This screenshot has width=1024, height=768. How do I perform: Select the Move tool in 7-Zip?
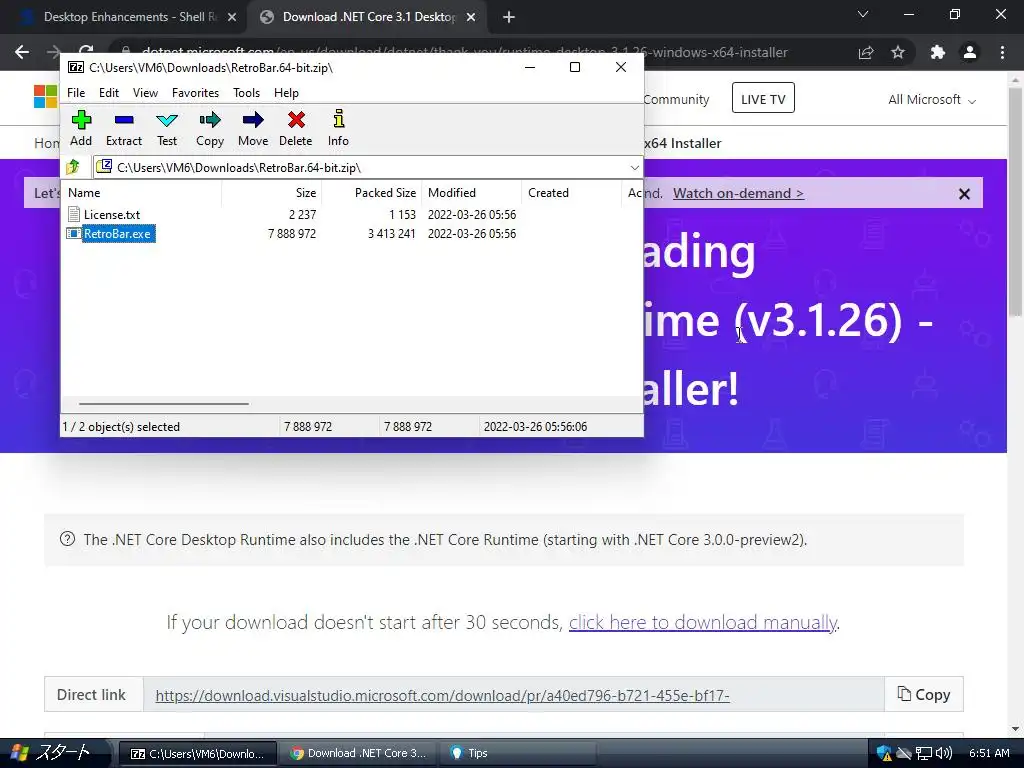coord(253,129)
